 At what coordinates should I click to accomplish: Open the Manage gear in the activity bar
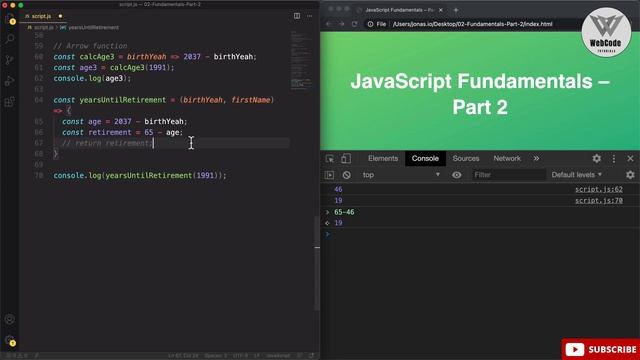[x=9, y=340]
